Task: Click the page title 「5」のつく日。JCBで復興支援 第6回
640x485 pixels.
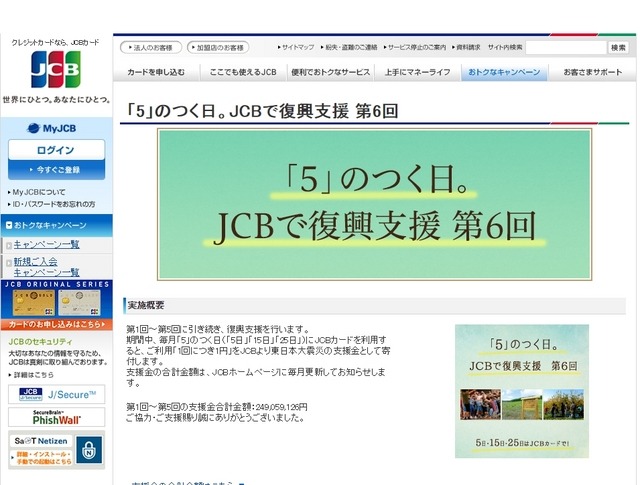Action: (x=262, y=111)
